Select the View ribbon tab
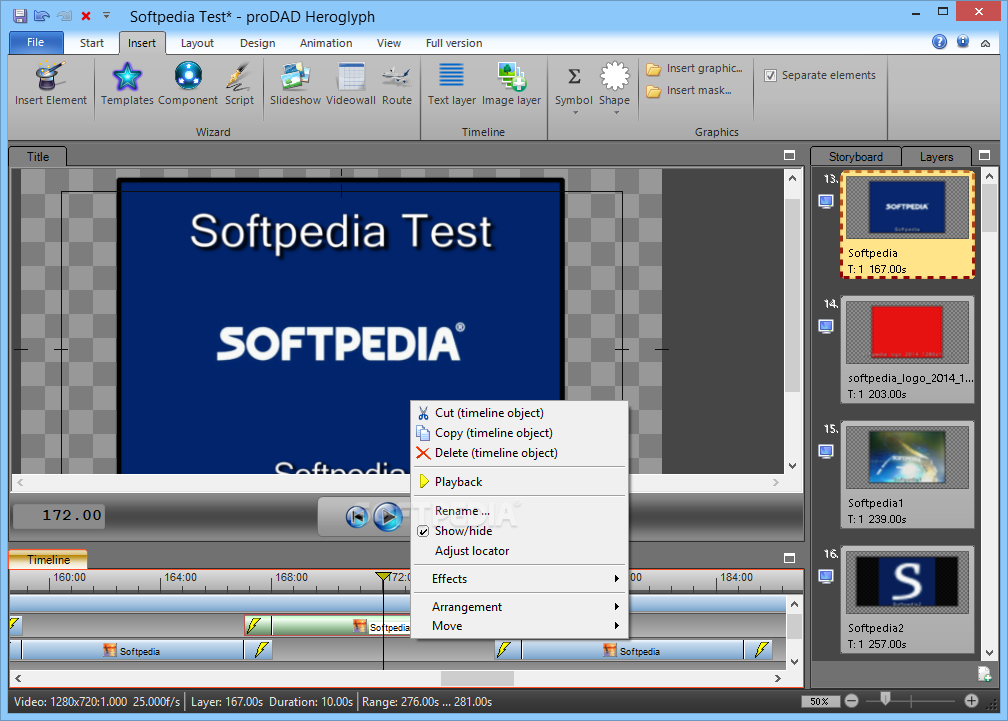The width and height of the screenshot is (1008, 721). pyautogui.click(x=388, y=43)
